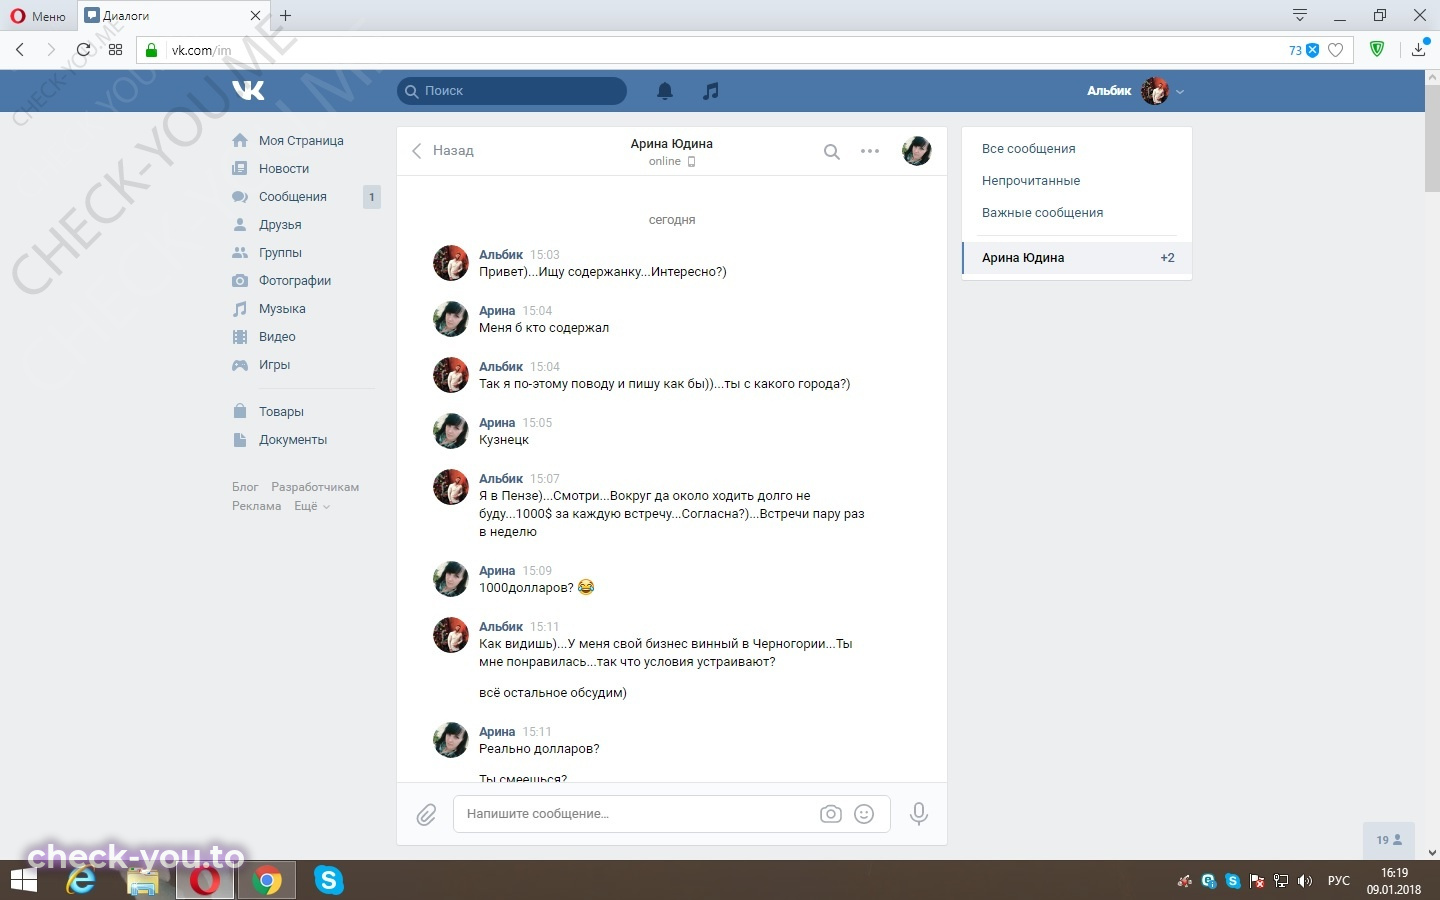This screenshot has width=1440, height=900.
Task: Record voice message microphone icon
Action: [x=919, y=814]
